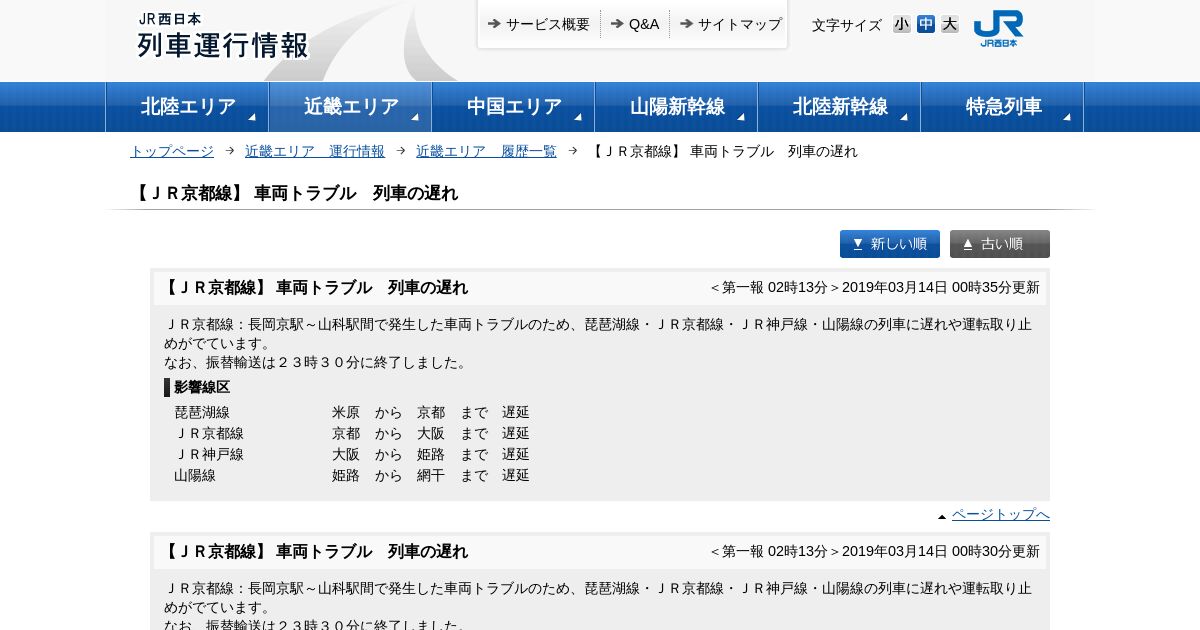This screenshot has width=1200, height=630.
Task: Click the 影響線区 section heading
Action: tap(202, 387)
